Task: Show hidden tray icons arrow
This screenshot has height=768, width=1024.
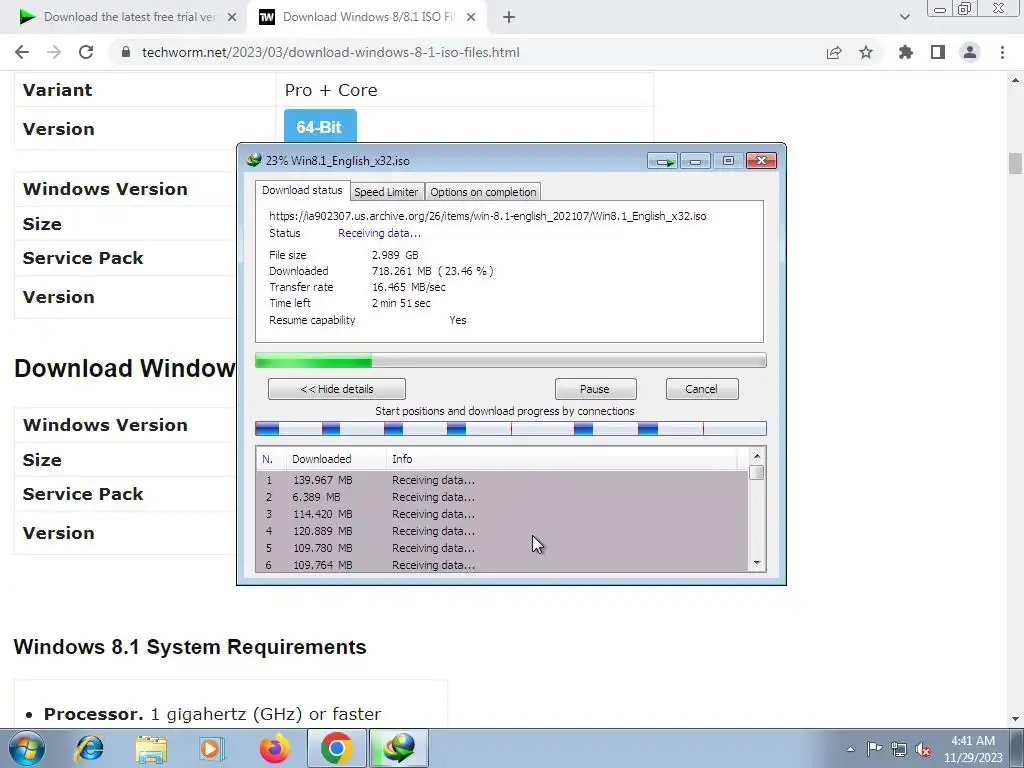Action: point(850,749)
